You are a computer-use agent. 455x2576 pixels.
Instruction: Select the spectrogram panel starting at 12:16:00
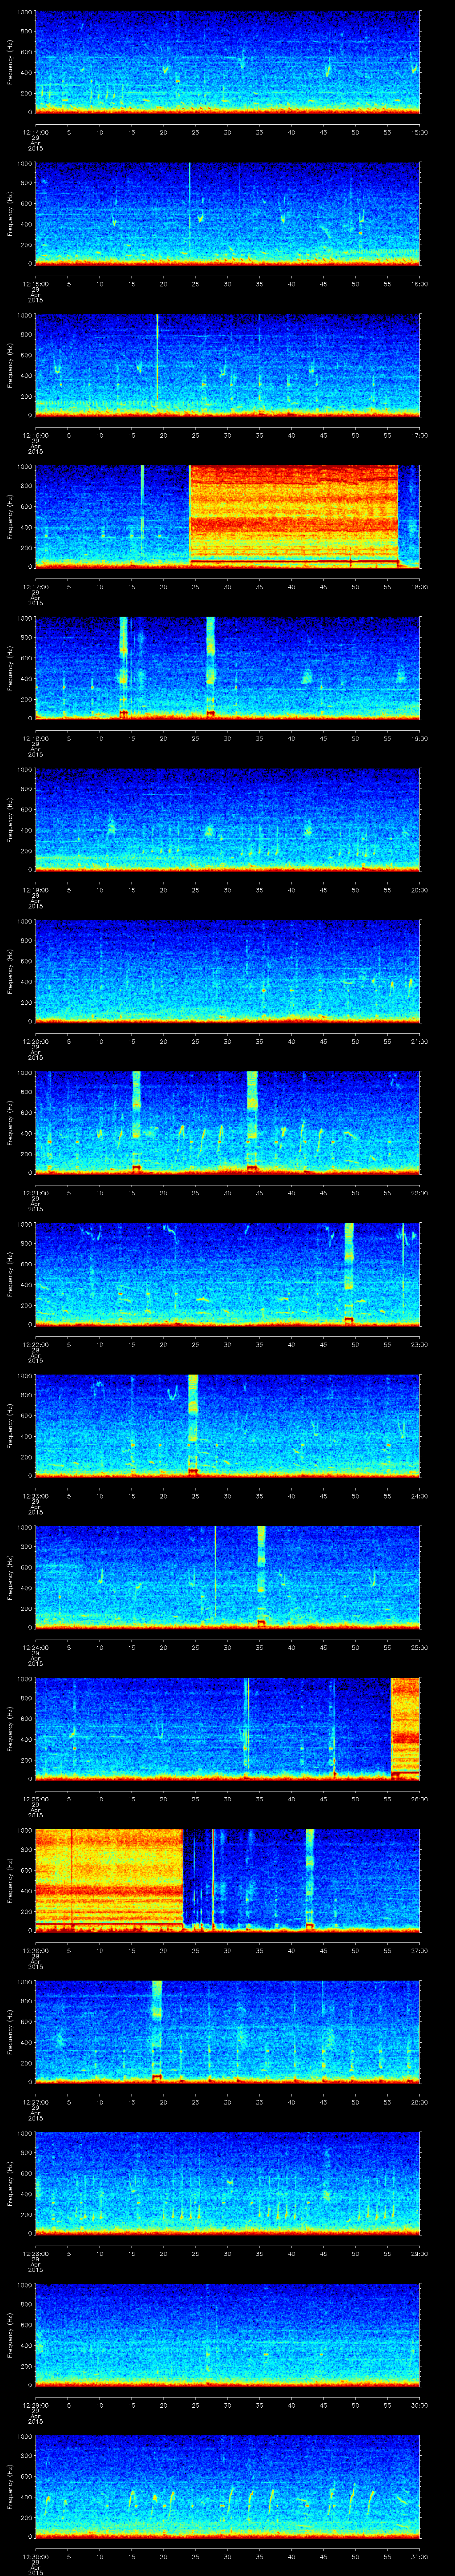[227, 365]
